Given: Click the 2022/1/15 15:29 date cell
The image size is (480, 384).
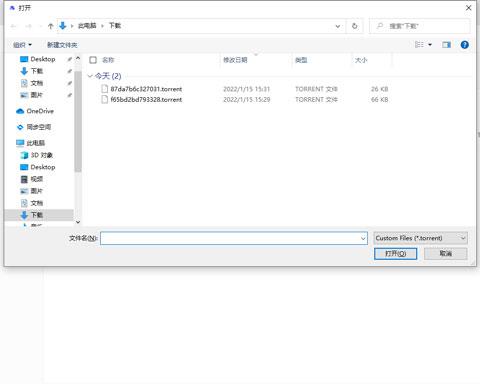Looking at the screenshot, I should click(x=246, y=99).
